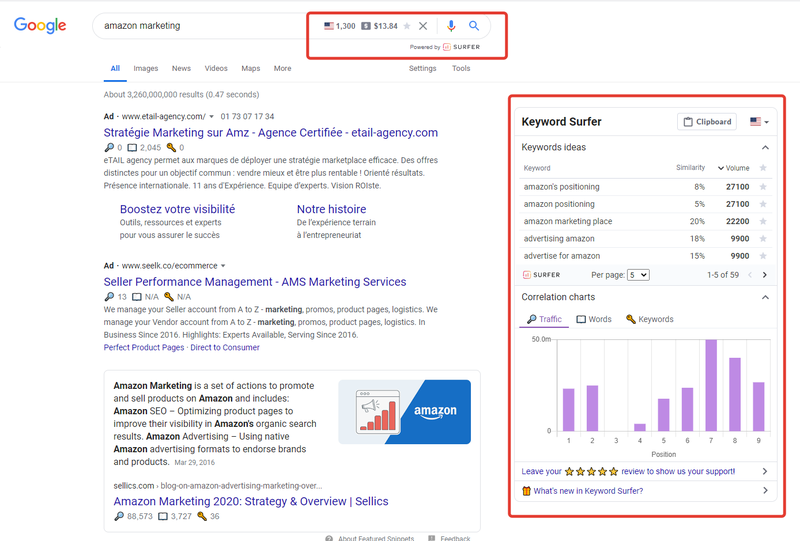Open the Clipboard in Keyword Surfer
This screenshot has width=800, height=541.
tap(707, 121)
